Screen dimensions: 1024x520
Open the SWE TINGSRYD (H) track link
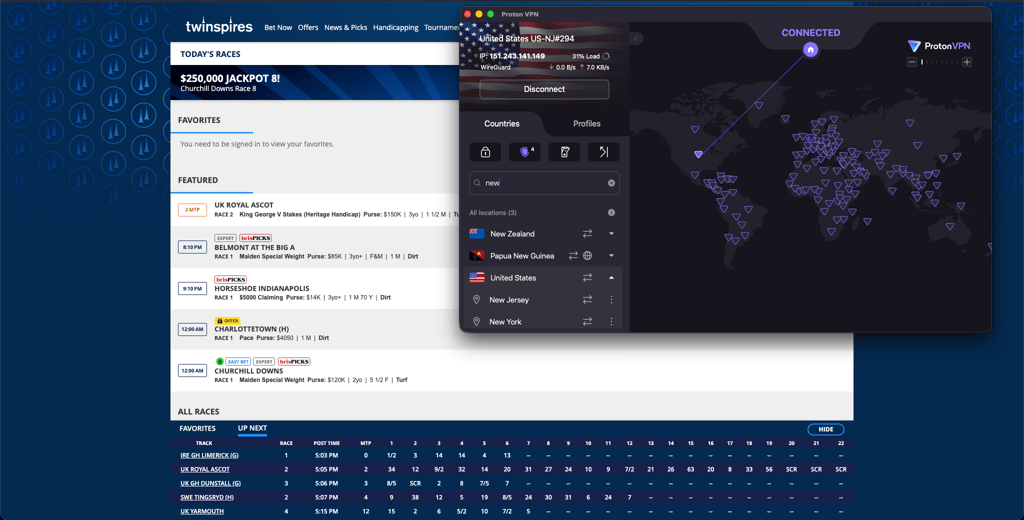[206, 497]
